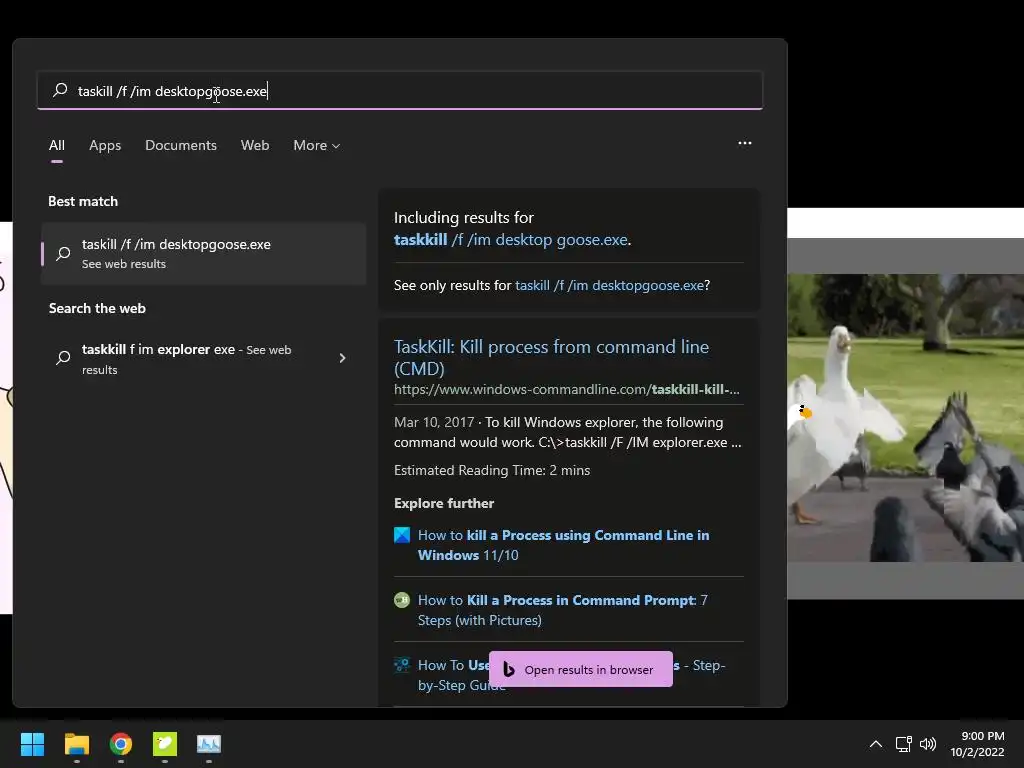Select the All tab
Image resolution: width=1024 pixels, height=768 pixels.
coord(57,145)
